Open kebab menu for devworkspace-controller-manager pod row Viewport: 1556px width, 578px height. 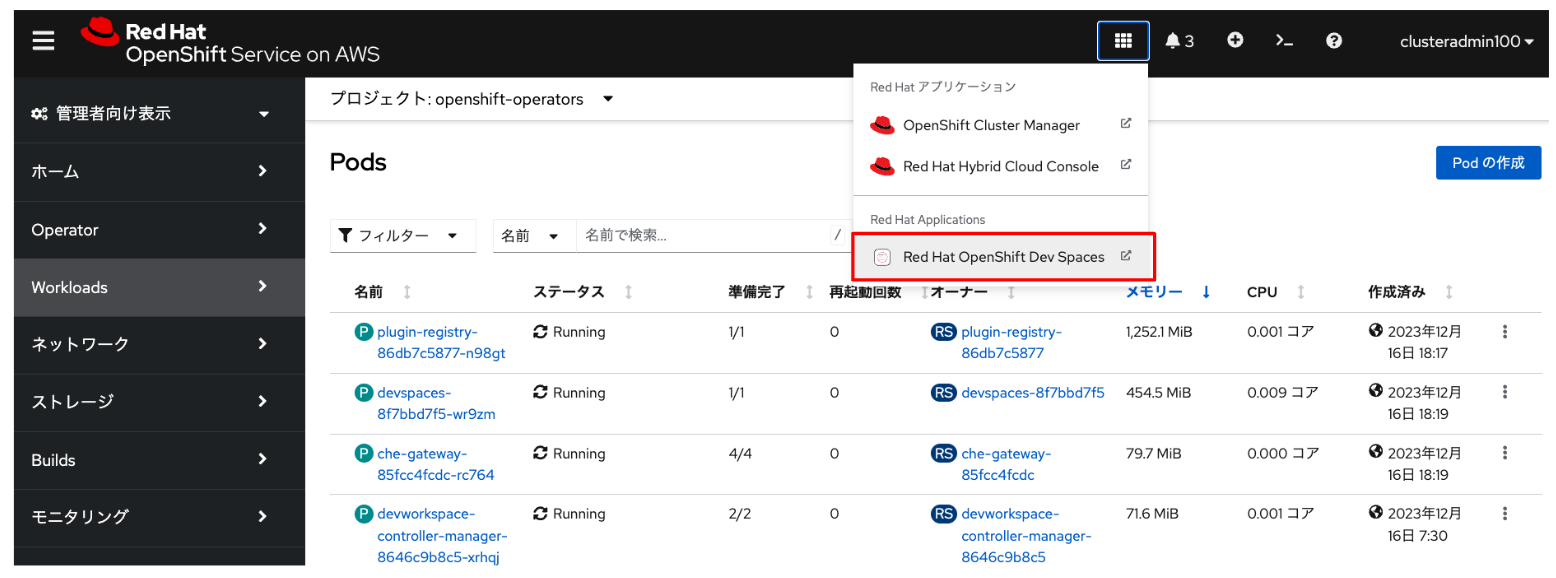click(x=1504, y=513)
